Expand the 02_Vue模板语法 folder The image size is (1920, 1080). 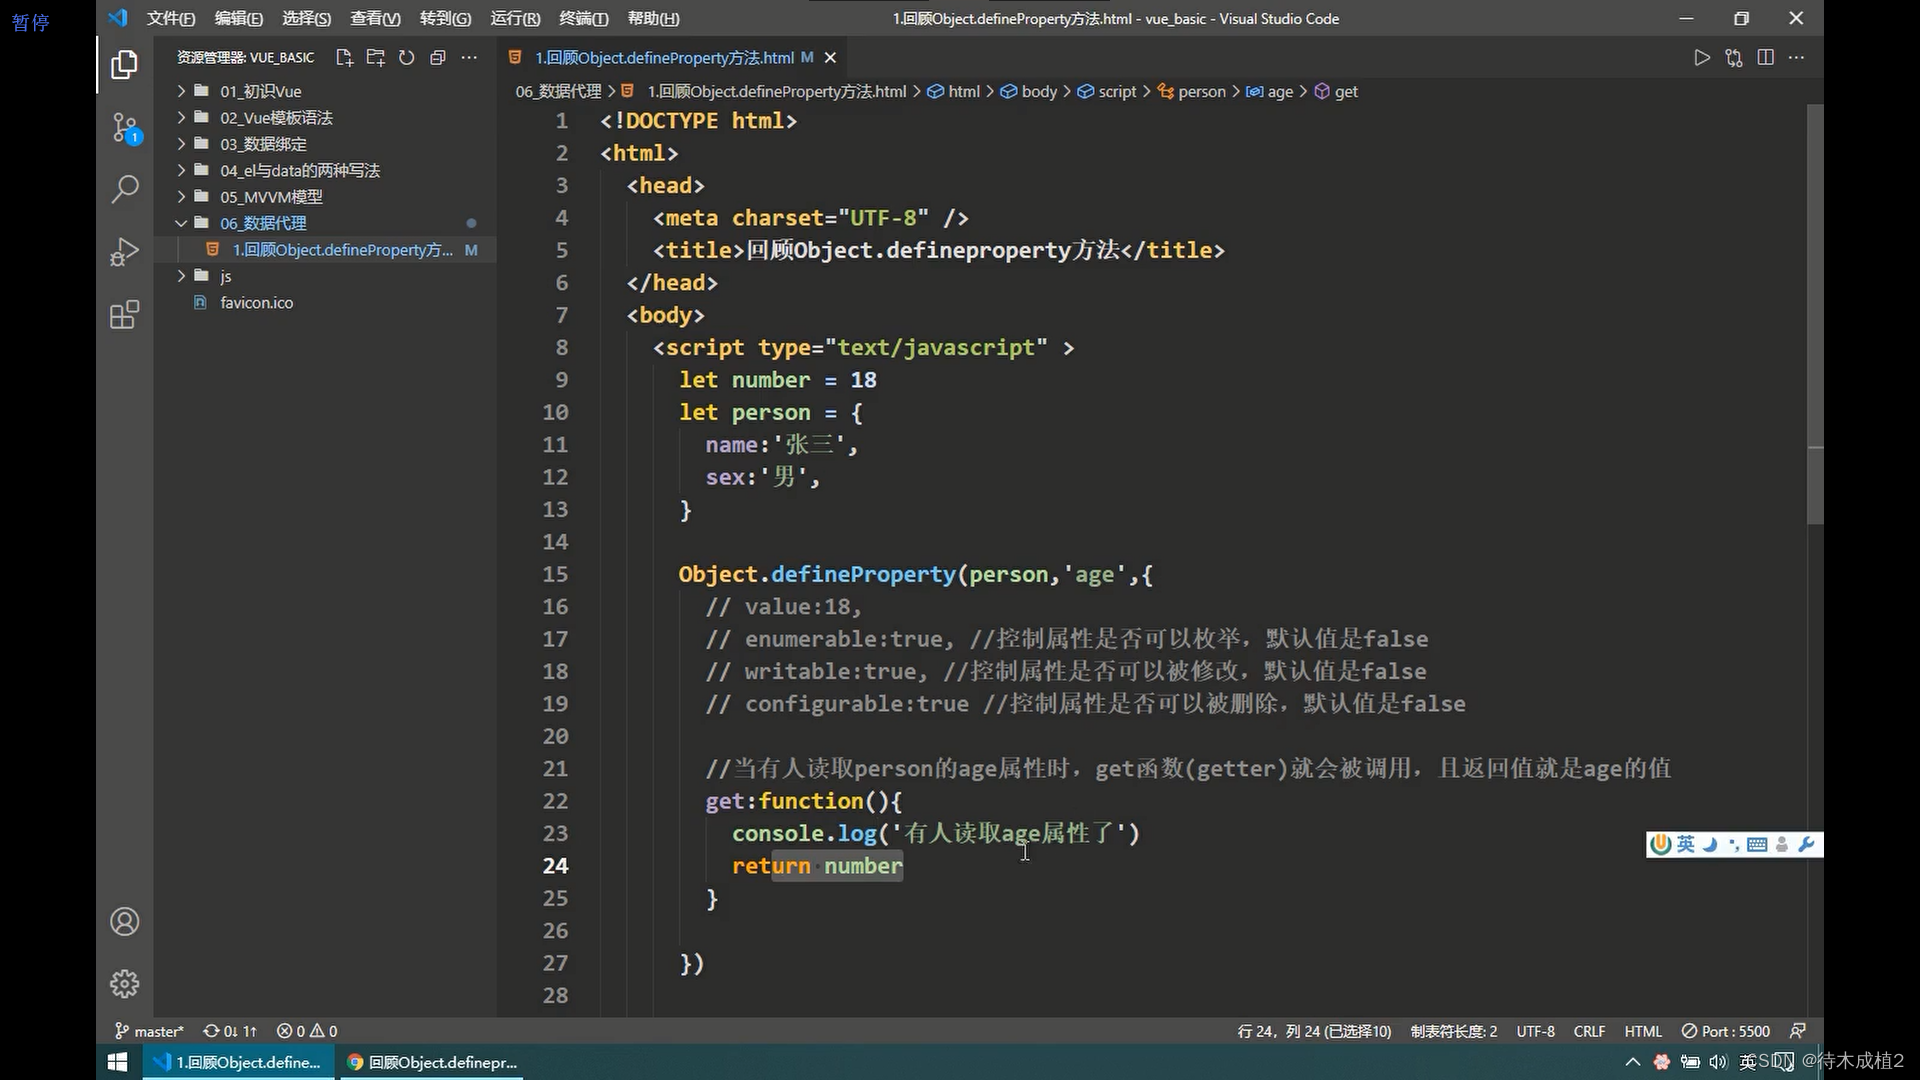pyautogui.click(x=326, y=118)
